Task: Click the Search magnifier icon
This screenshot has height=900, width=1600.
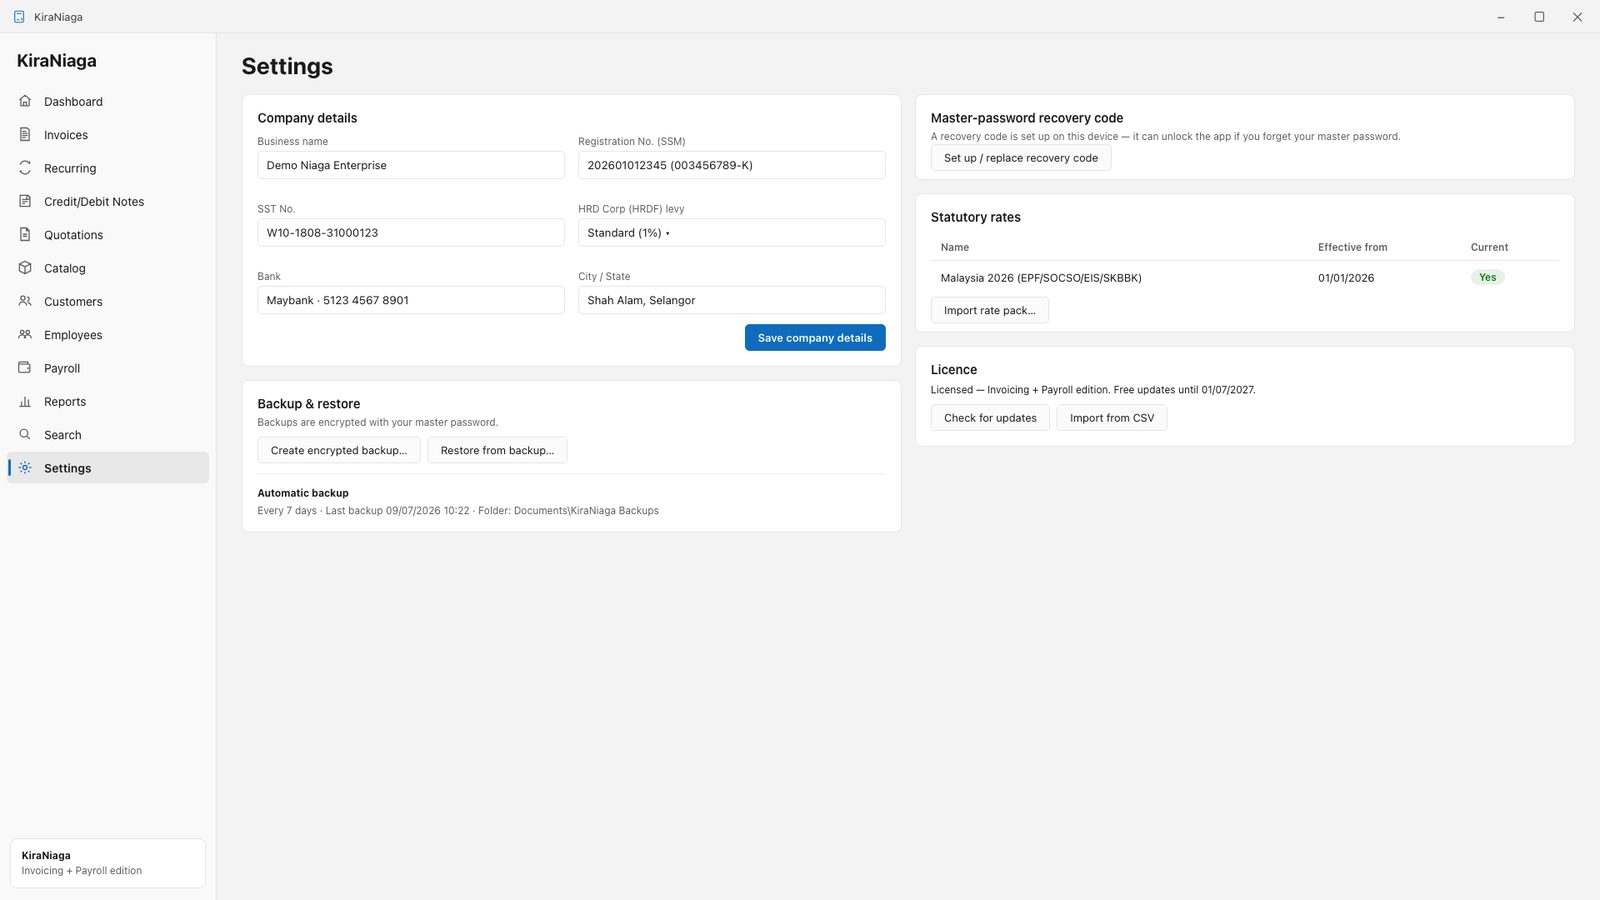Action: point(25,434)
